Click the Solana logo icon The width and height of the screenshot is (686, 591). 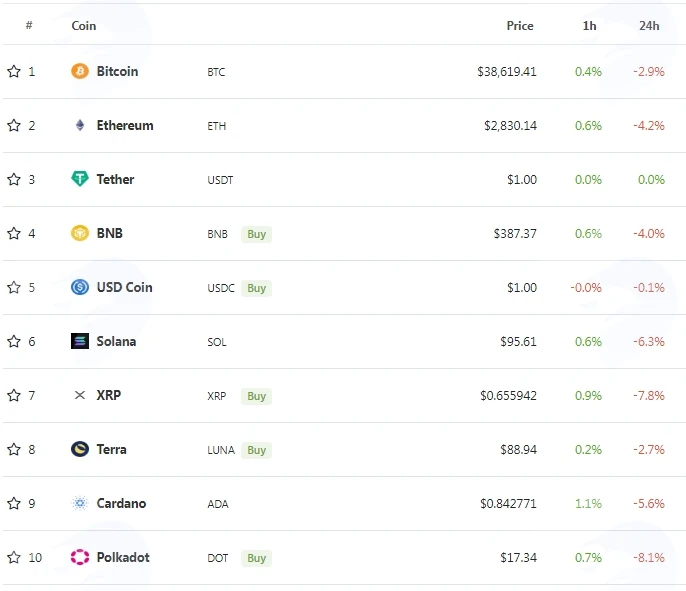click(80, 341)
